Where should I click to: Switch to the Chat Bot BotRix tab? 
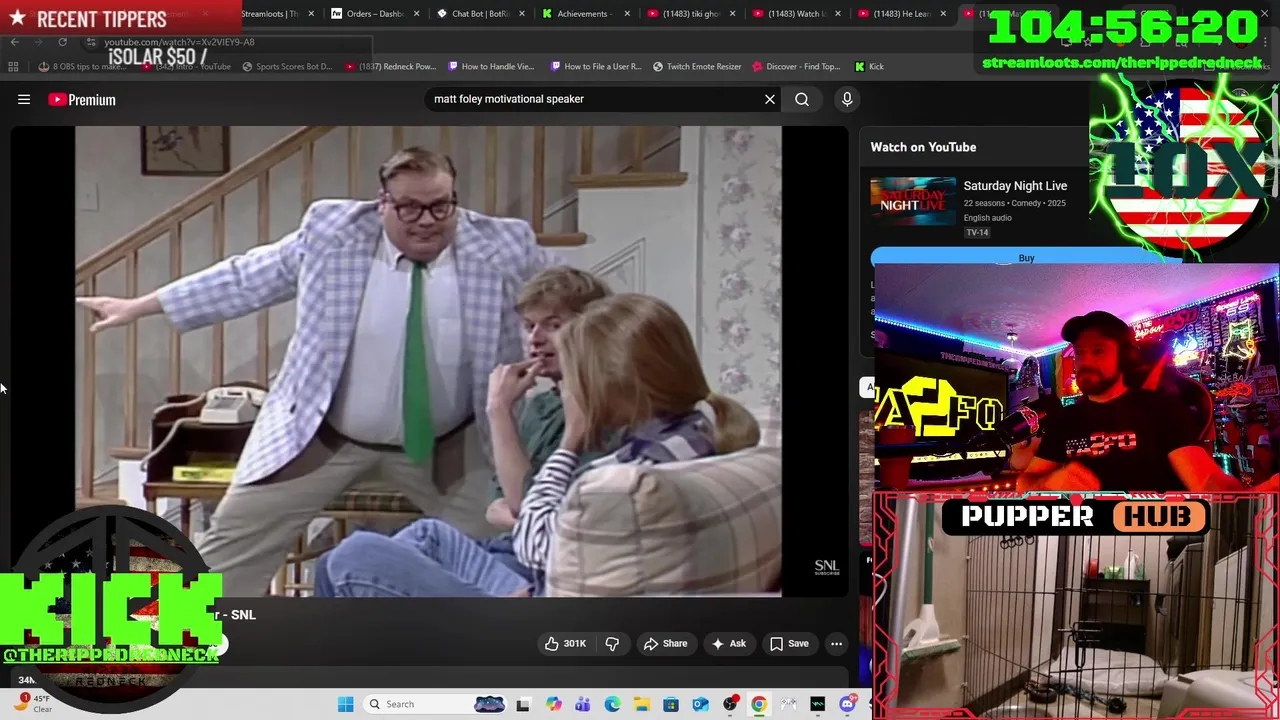(x=480, y=14)
